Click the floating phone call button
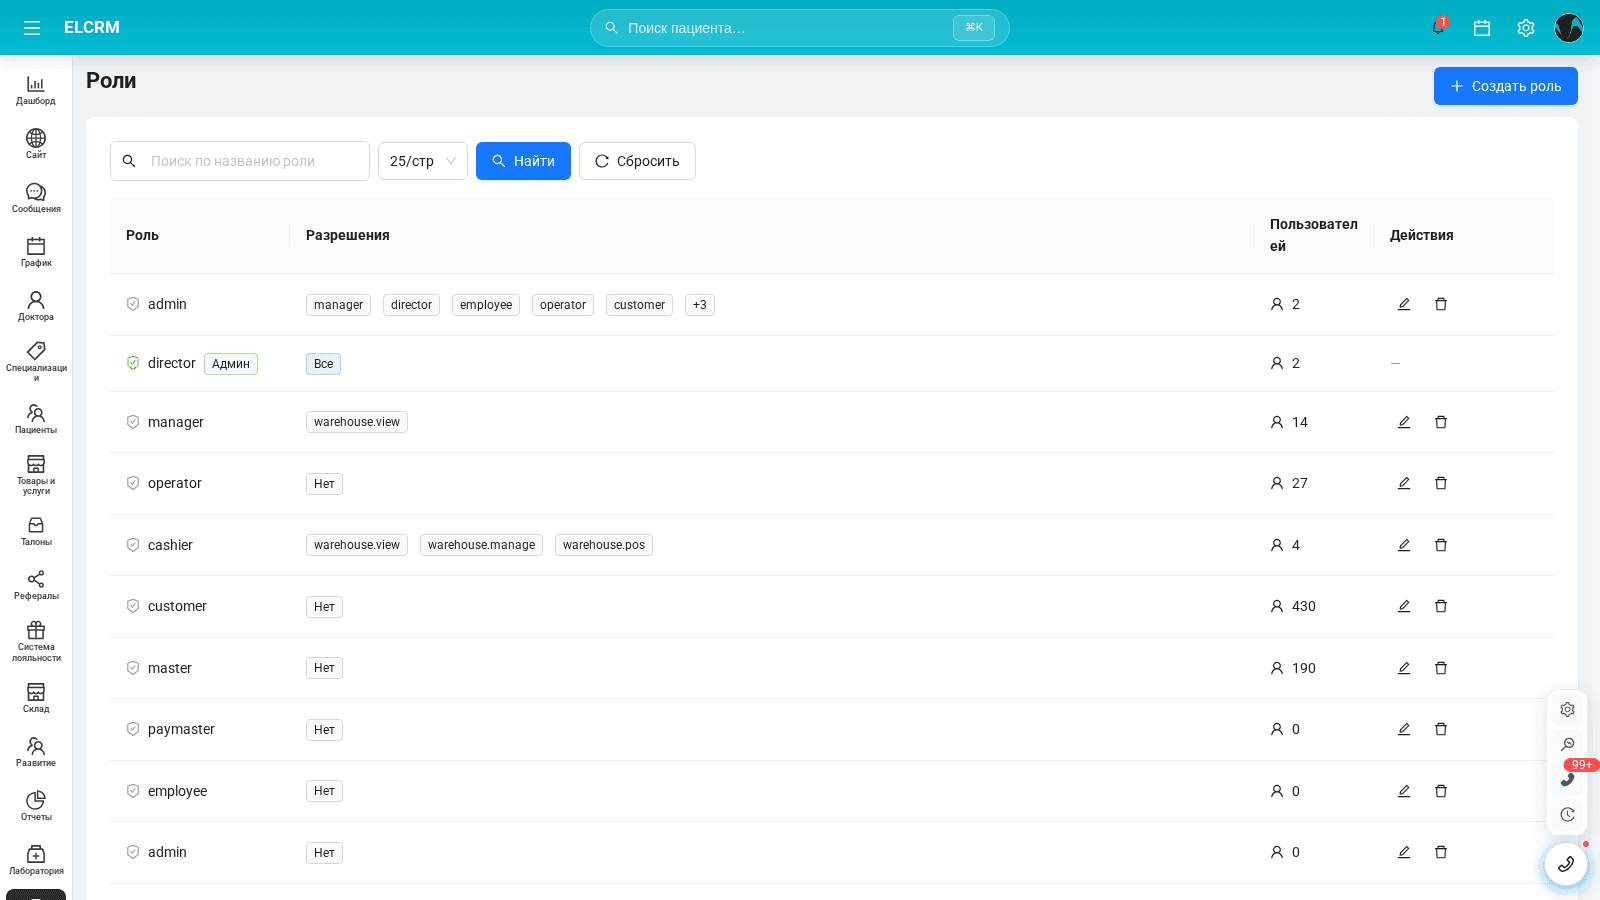Screen dimensions: 1600x900 1566,864
